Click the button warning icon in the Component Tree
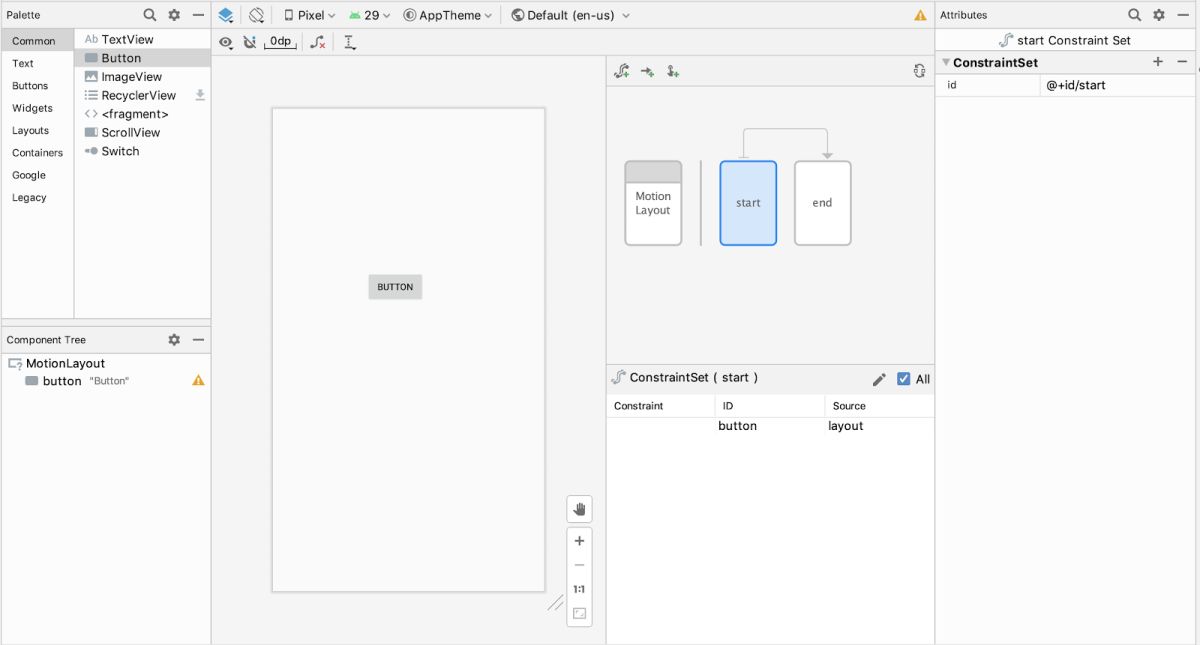Image resolution: width=1200 pixels, height=645 pixels. (198, 381)
